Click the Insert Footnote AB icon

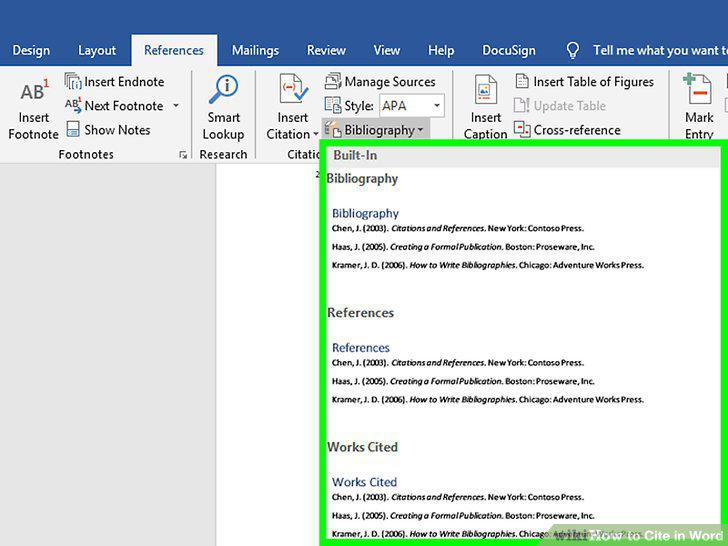34,90
